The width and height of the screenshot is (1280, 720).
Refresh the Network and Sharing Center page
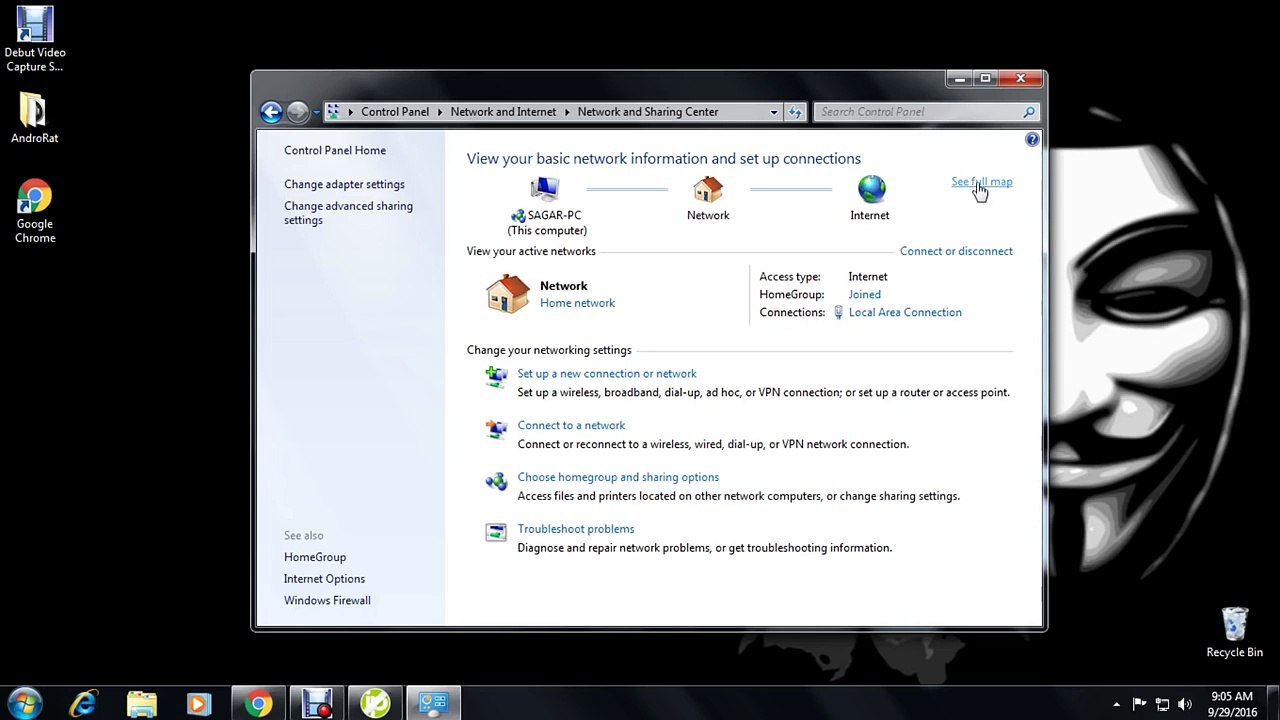[795, 112]
